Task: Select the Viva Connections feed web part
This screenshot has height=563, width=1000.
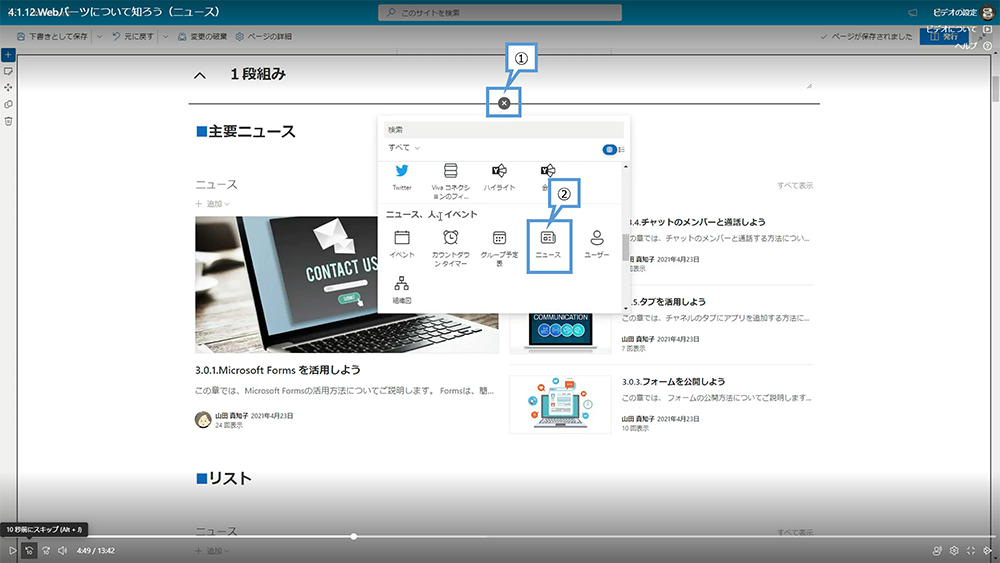Action: click(450, 181)
